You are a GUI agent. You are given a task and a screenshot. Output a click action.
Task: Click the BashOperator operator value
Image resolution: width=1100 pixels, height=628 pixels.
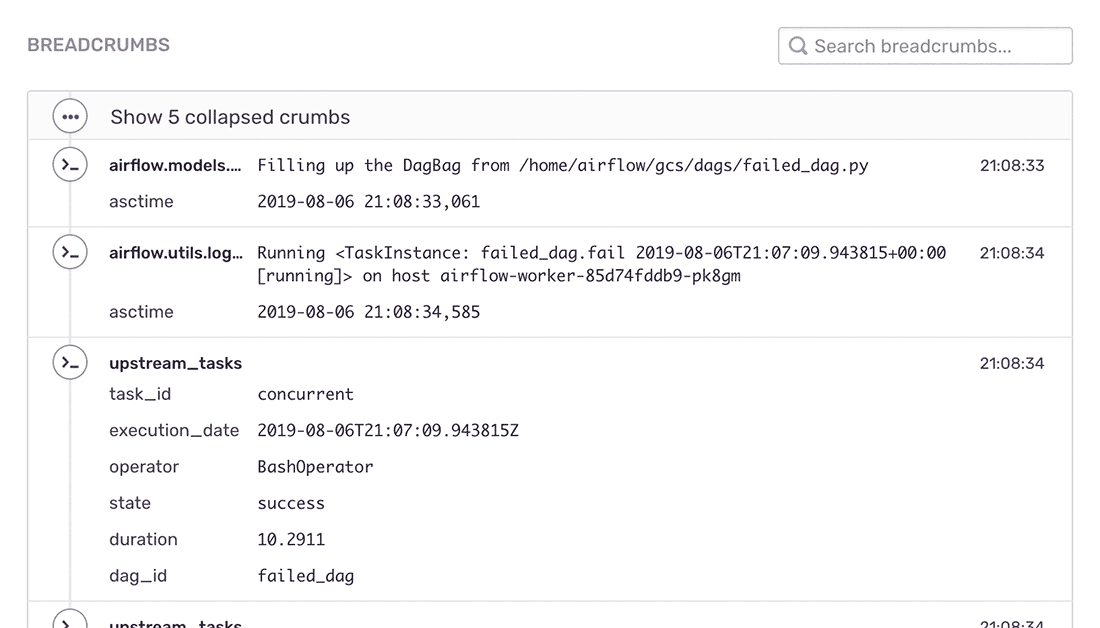(316, 466)
